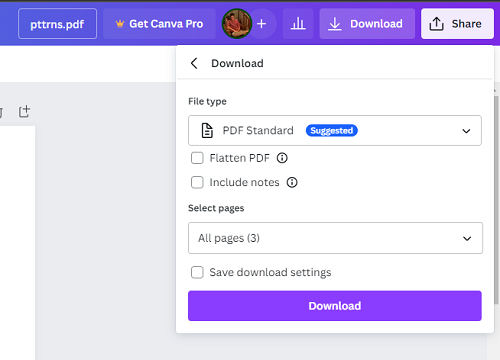The image size is (500, 360).
Task: Show Flatten PDF info tooltip icon
Action: (x=282, y=158)
